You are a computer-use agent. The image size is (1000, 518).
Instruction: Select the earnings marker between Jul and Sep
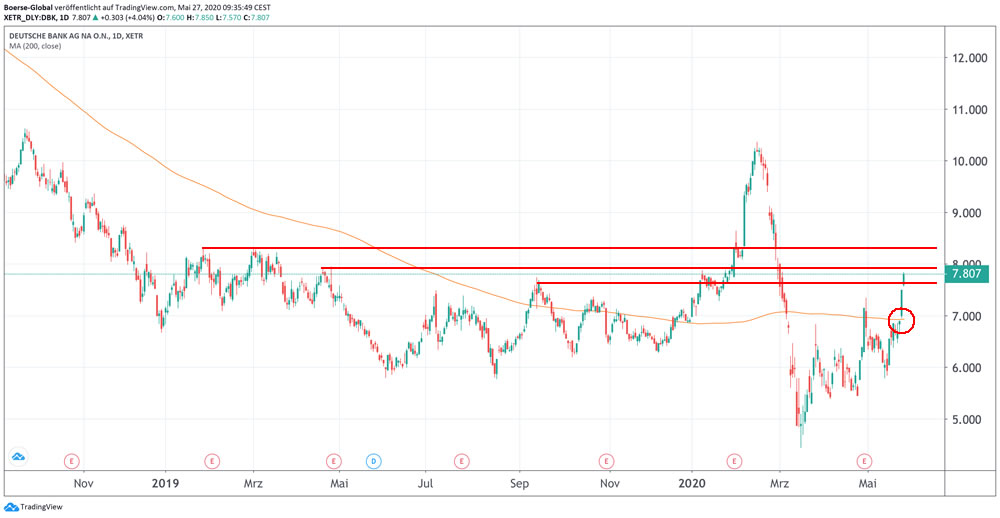click(x=461, y=460)
